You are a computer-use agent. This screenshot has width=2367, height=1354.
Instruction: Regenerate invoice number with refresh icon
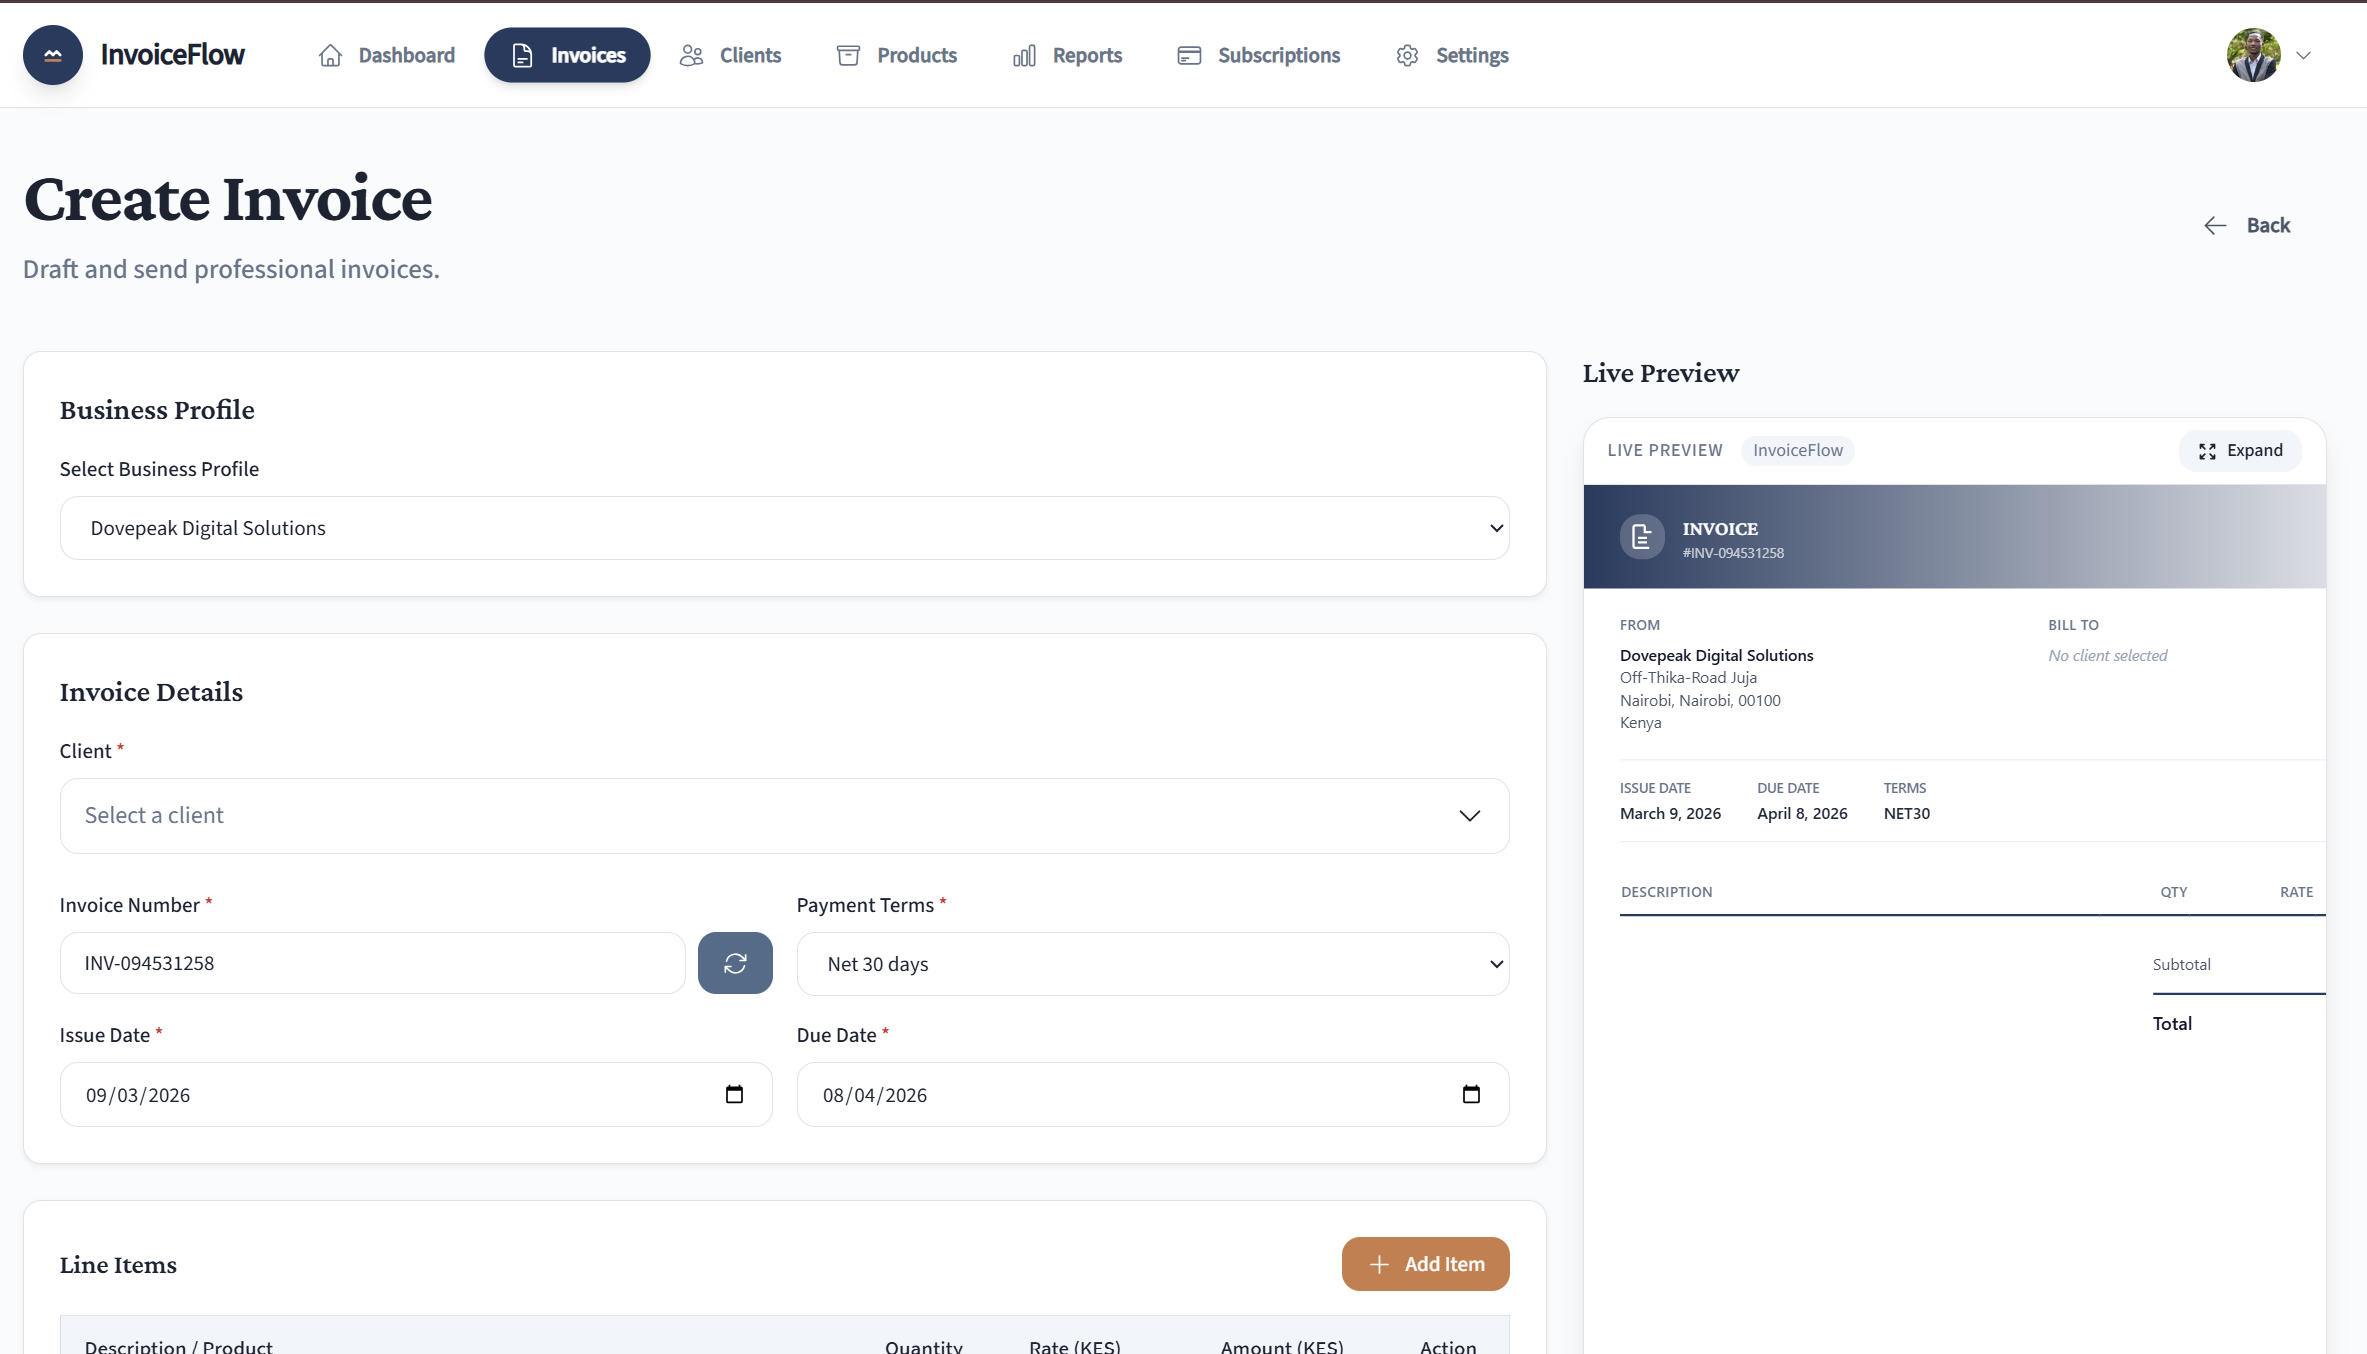735,963
